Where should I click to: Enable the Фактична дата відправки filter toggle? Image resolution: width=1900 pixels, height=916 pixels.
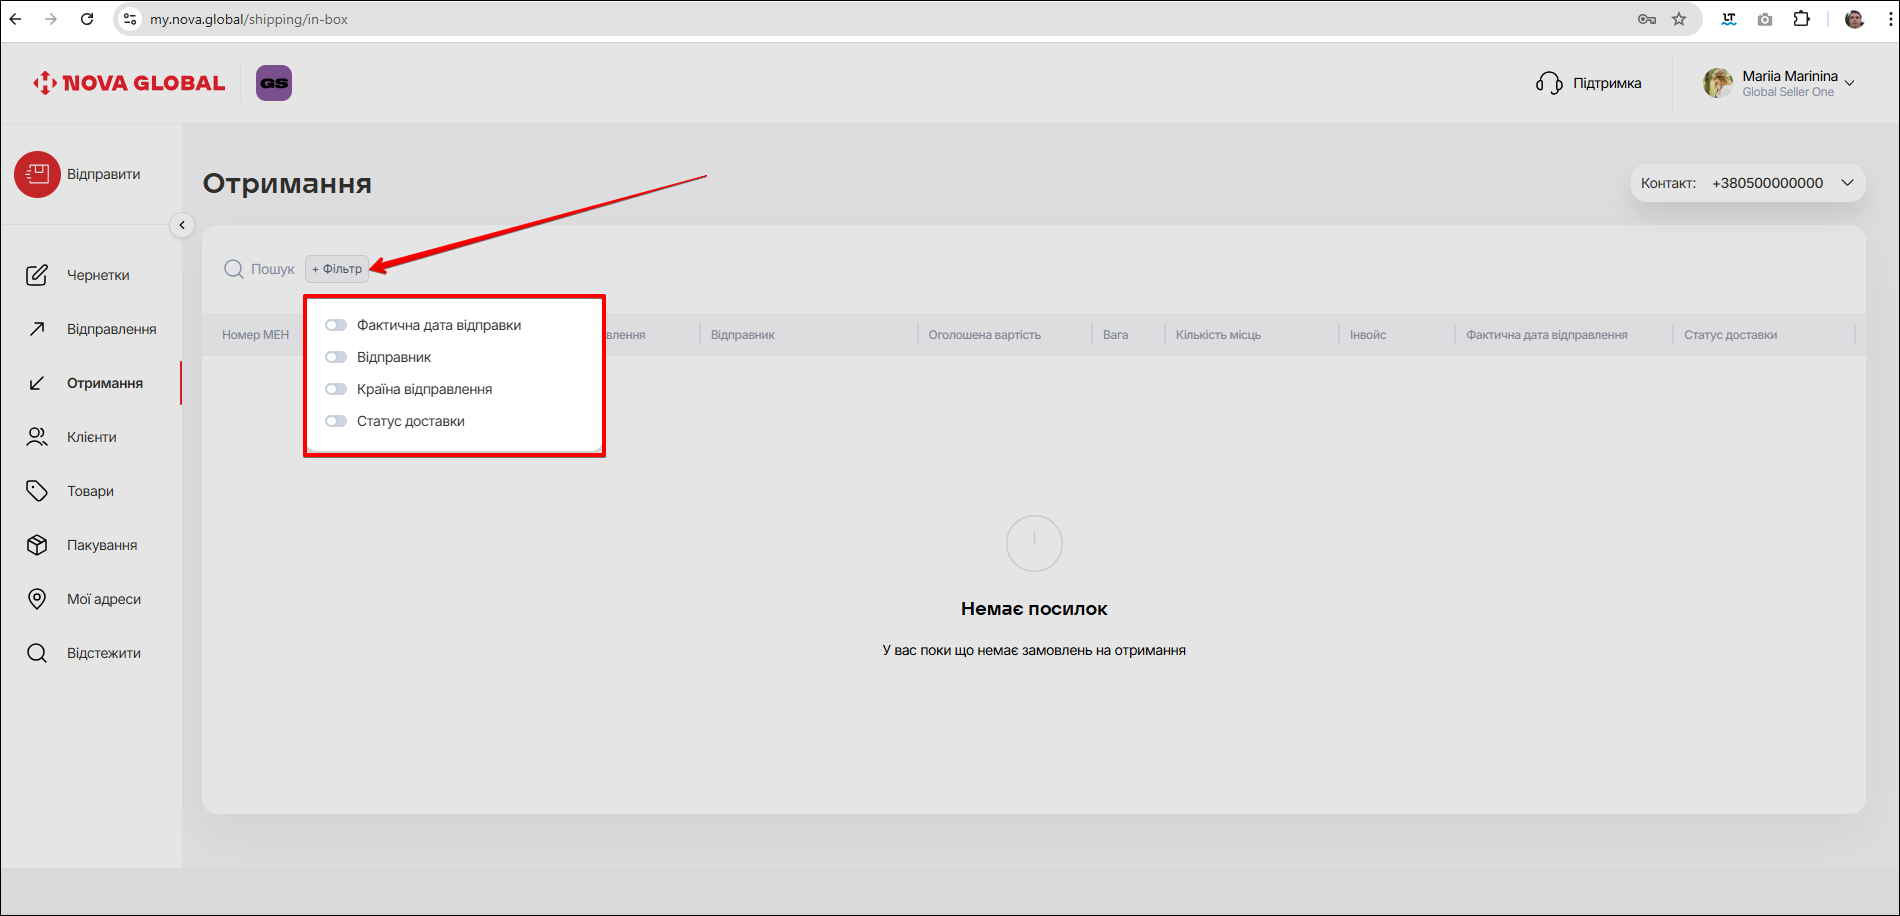(336, 325)
